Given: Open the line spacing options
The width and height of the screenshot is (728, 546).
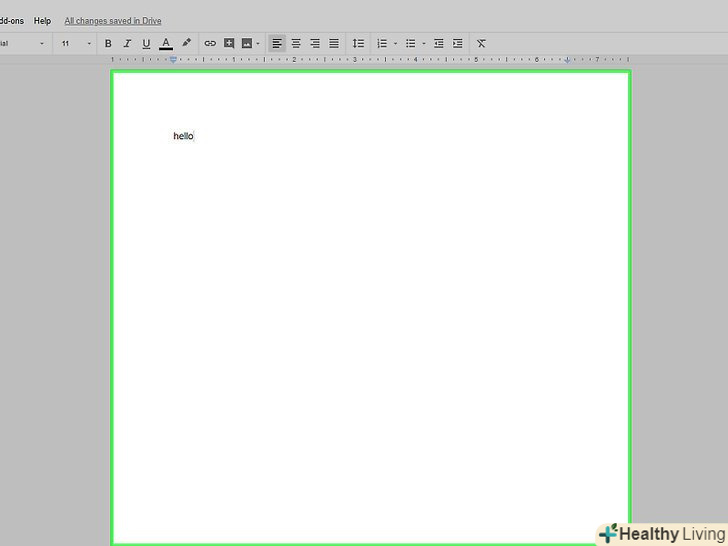Looking at the screenshot, I should tap(358, 44).
